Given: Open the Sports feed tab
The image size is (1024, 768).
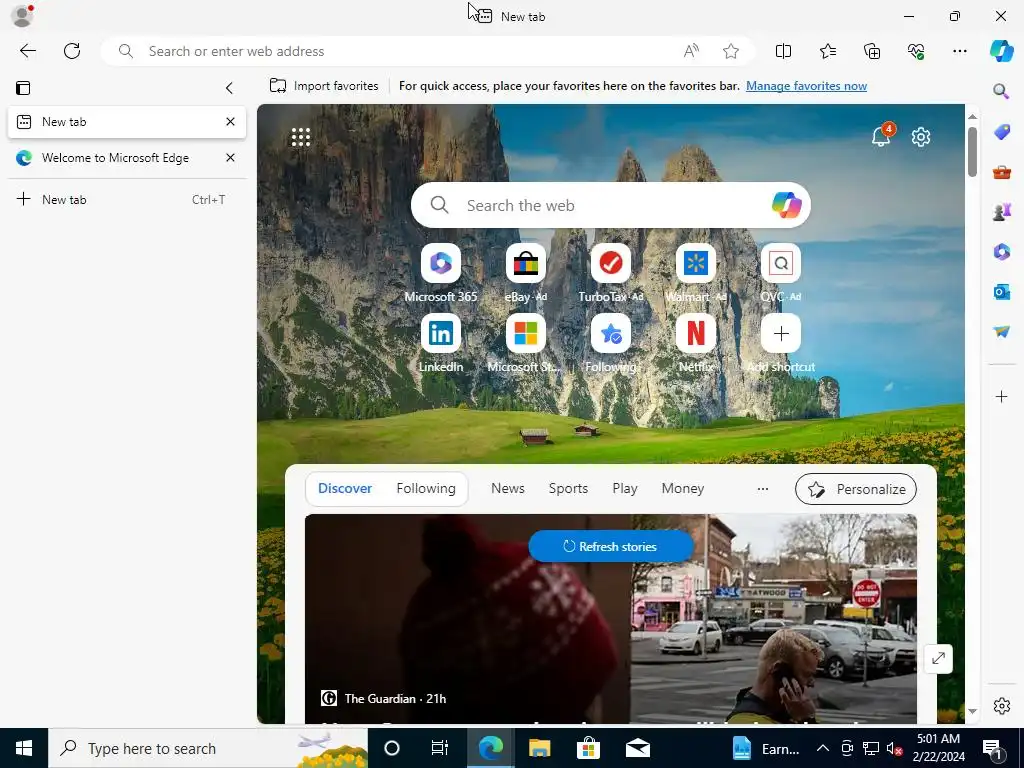Looking at the screenshot, I should [568, 488].
